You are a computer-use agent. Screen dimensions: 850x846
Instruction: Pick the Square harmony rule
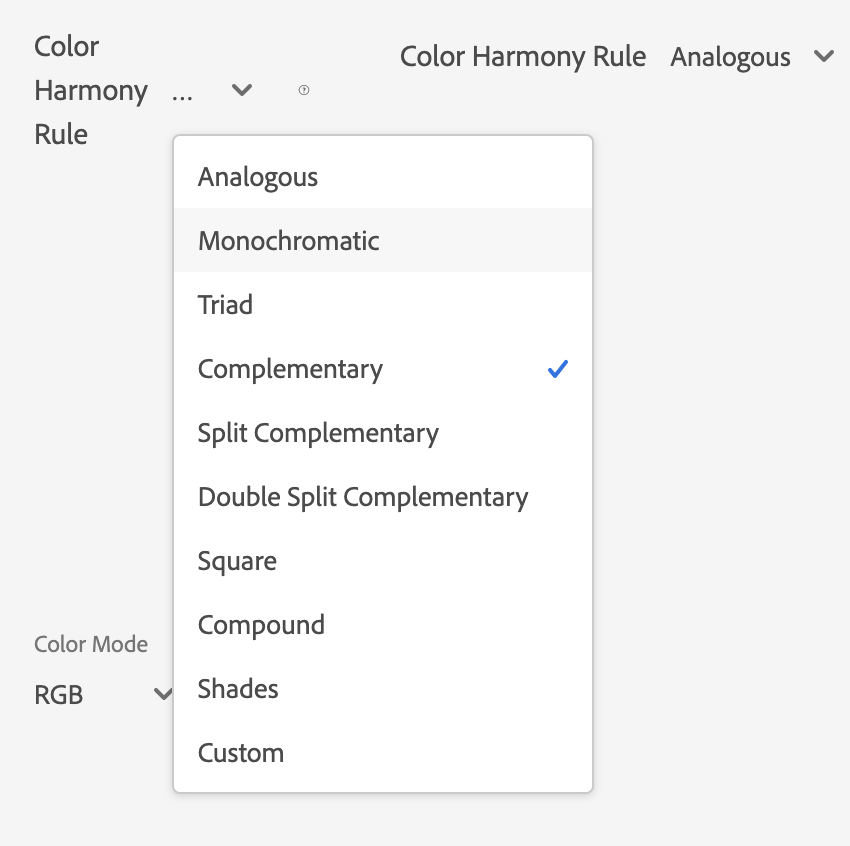(x=237, y=561)
